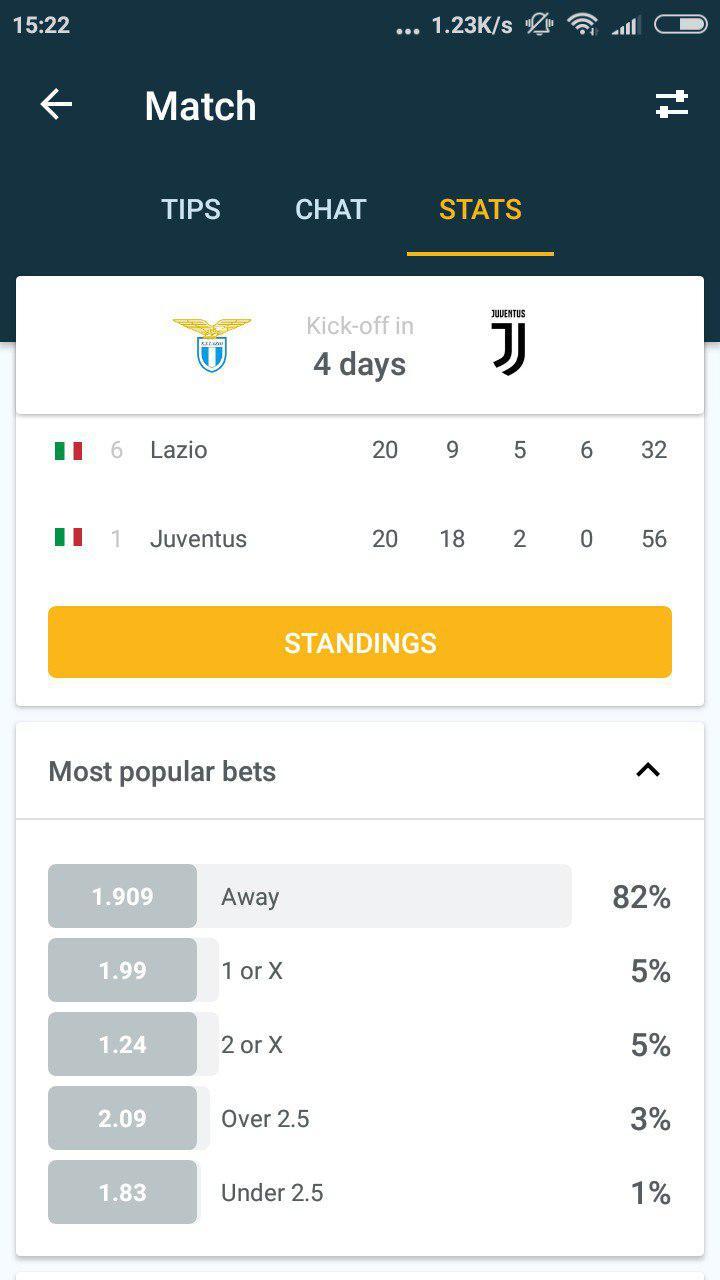720x1280 pixels.
Task: Choose the 1.83 Under 2.5 odds
Action: click(x=122, y=1192)
